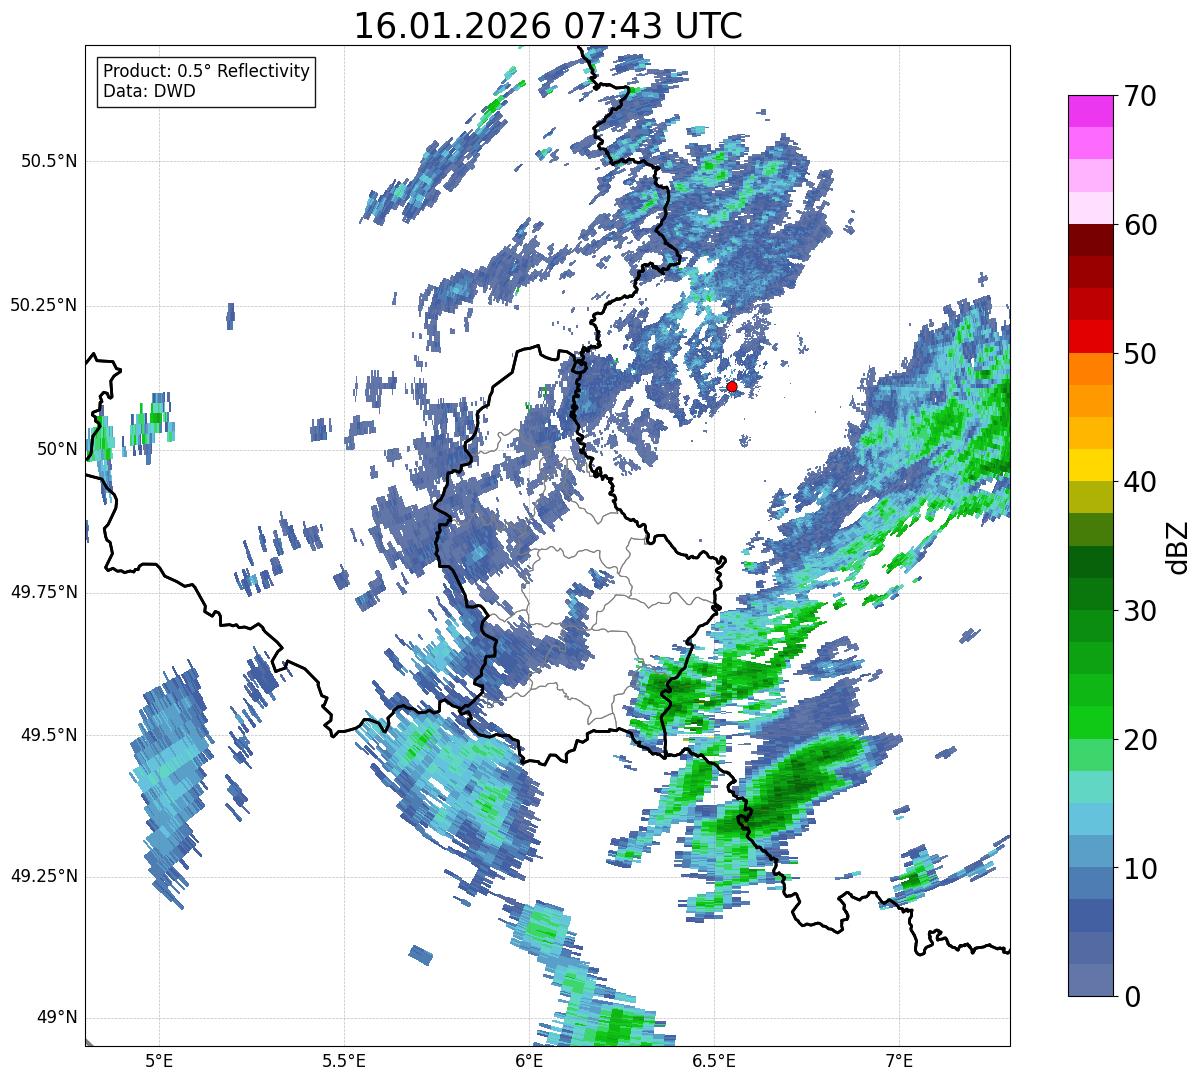Image resolution: width=1202 pixels, height=1081 pixels.
Task: Click the bright green colorbar swatch above 20
Action: point(1089,723)
